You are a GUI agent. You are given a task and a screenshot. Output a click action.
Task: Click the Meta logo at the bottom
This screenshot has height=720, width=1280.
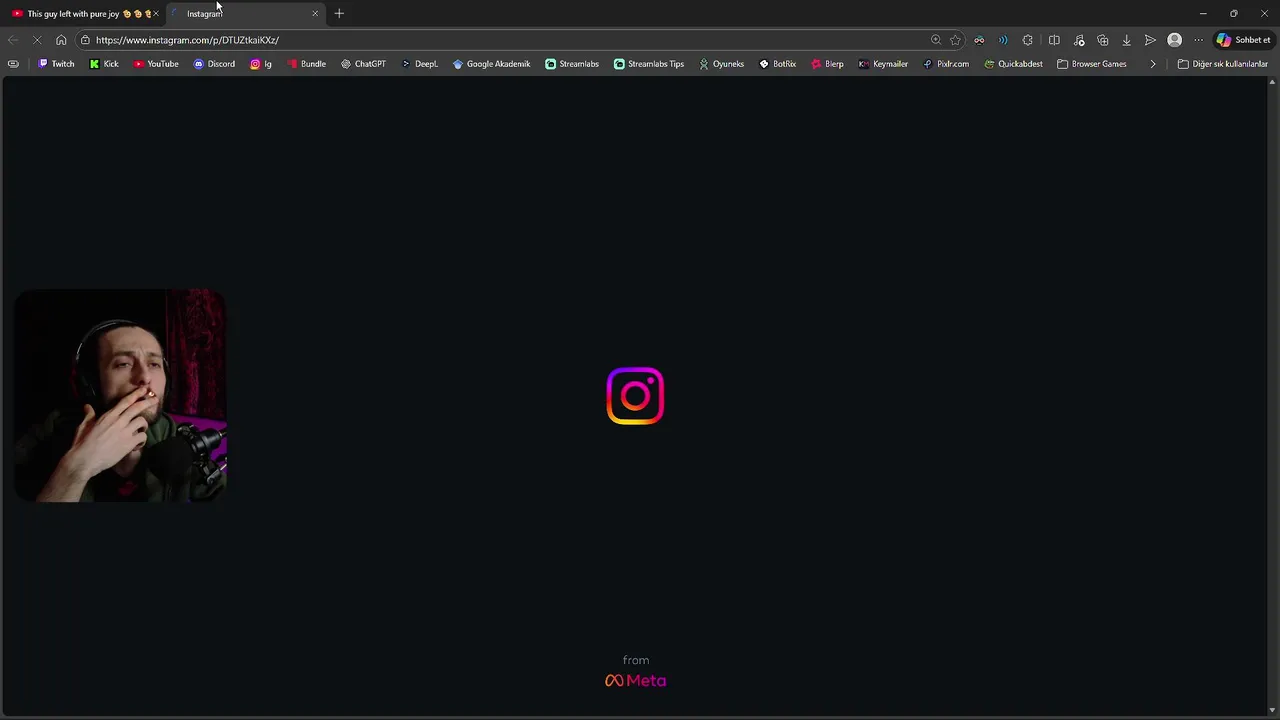point(635,680)
